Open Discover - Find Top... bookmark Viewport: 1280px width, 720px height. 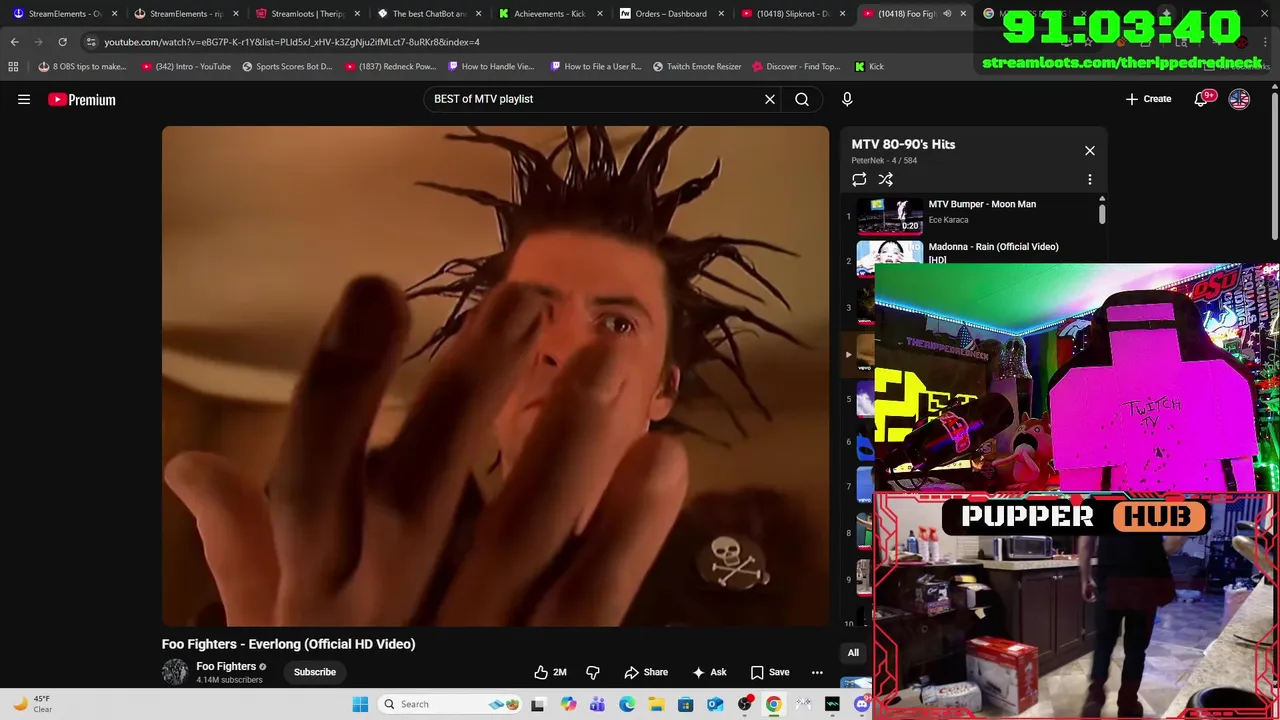(796, 66)
